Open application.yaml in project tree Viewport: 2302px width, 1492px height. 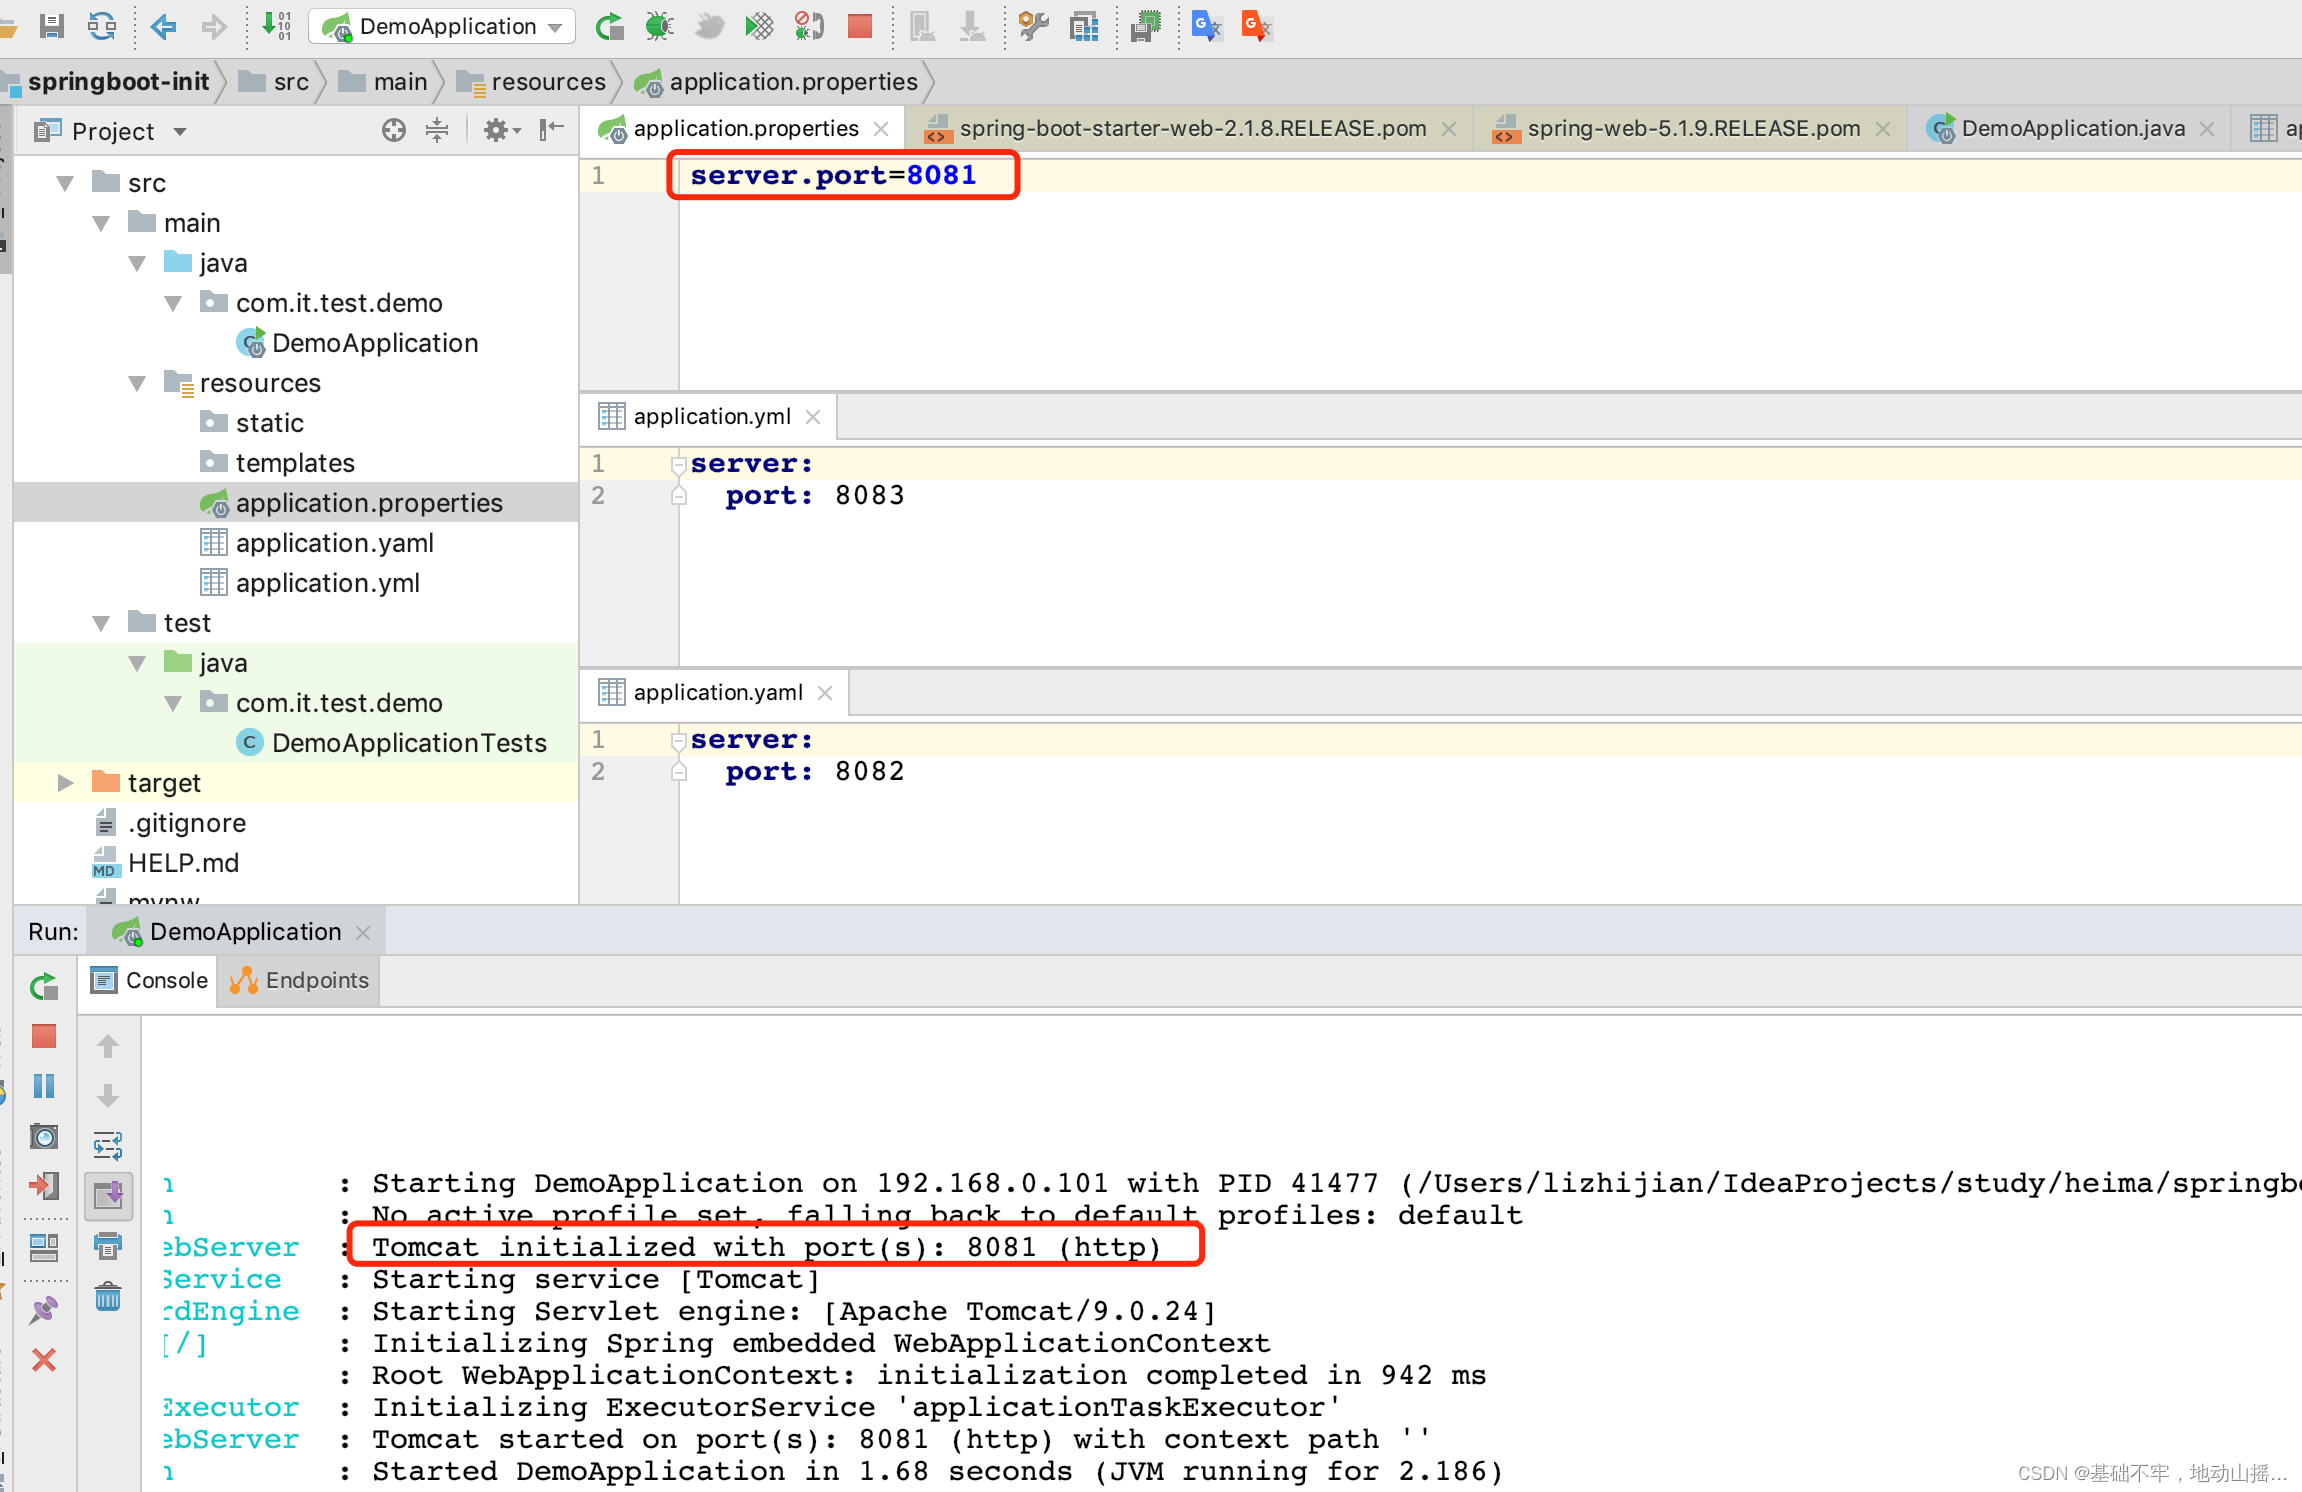334,543
